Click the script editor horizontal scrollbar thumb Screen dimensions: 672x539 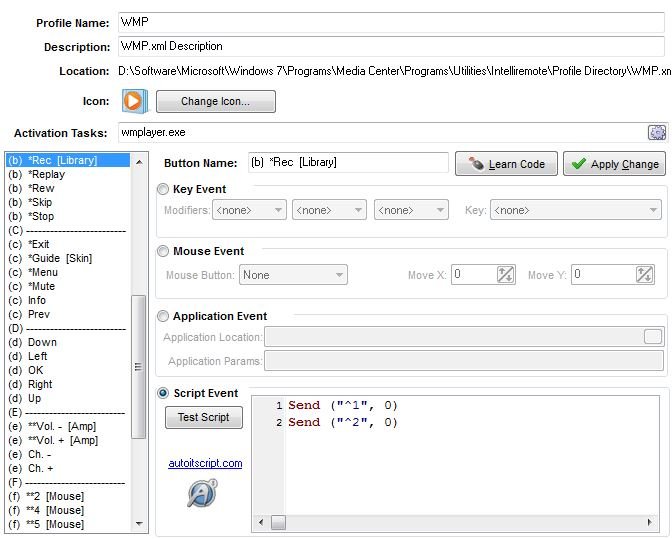coord(278,522)
